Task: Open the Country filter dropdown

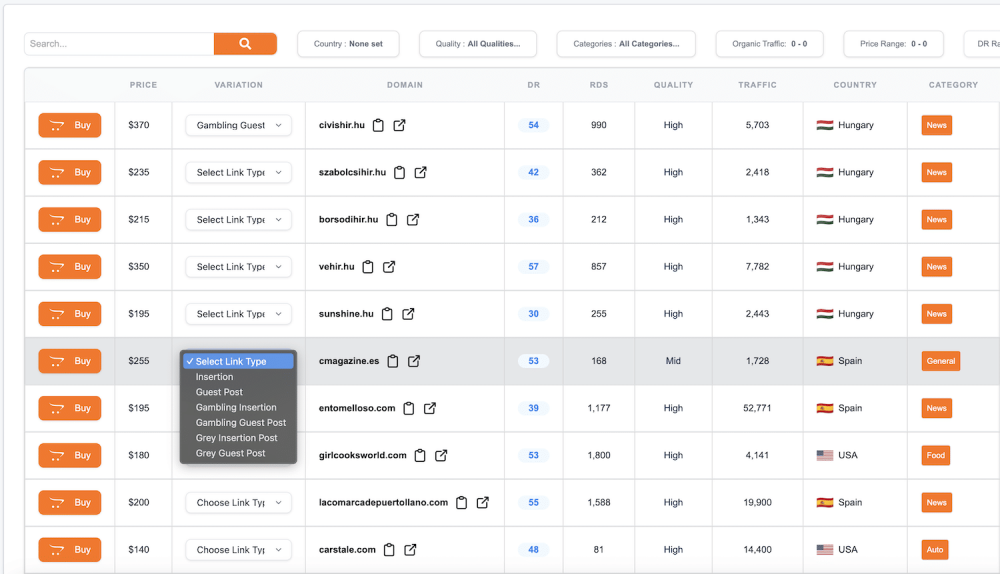Action: click(348, 44)
